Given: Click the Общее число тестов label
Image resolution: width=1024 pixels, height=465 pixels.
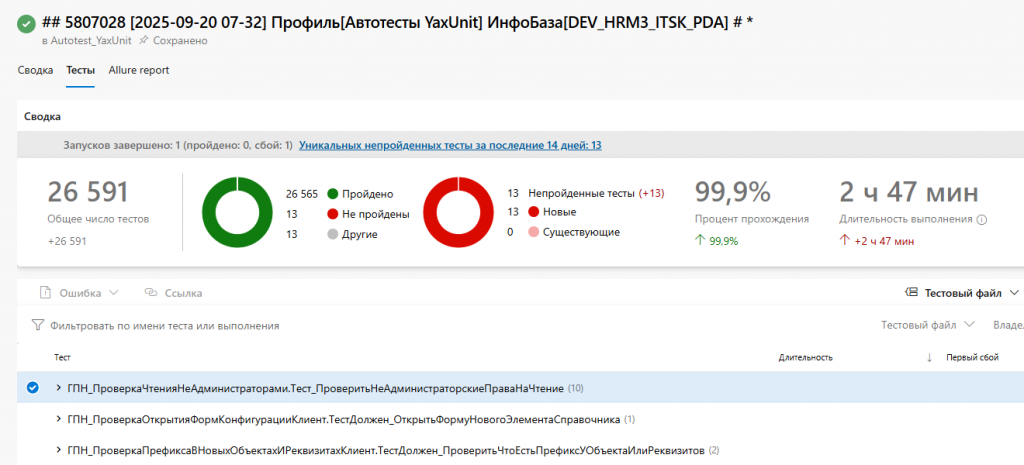Looking at the screenshot, I should (98, 219).
